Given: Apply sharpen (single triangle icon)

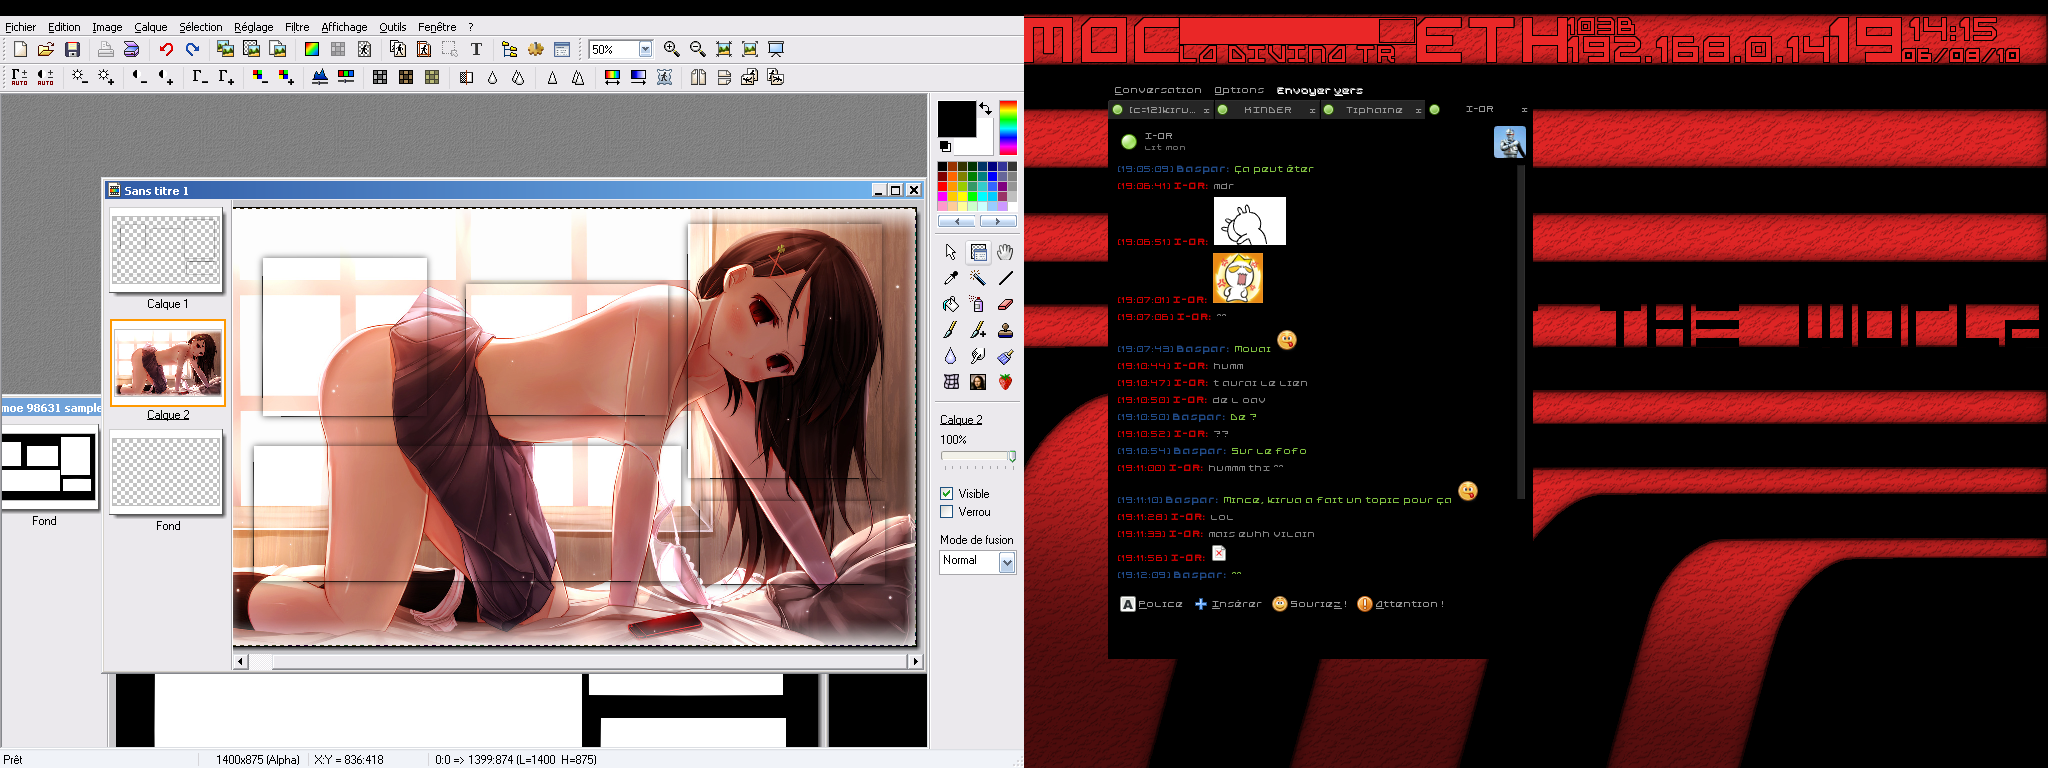Looking at the screenshot, I should coord(552,77).
